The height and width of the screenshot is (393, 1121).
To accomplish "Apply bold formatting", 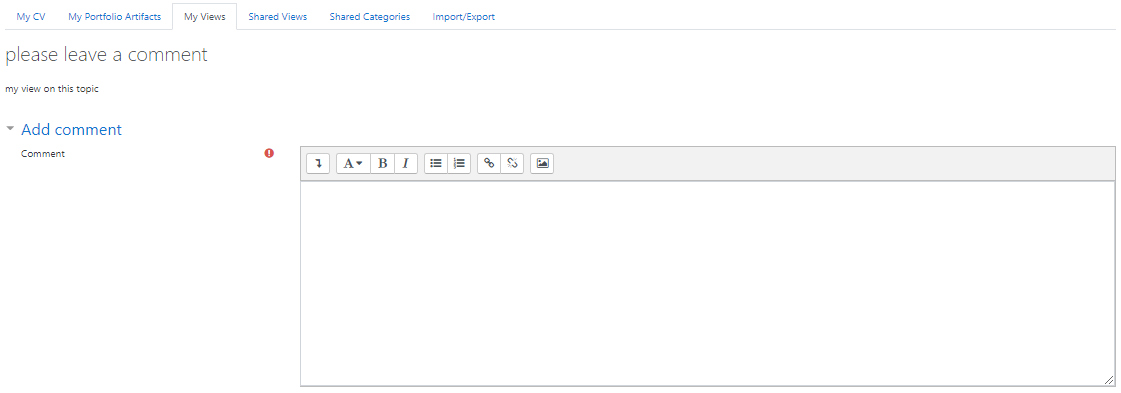I will click(382, 164).
